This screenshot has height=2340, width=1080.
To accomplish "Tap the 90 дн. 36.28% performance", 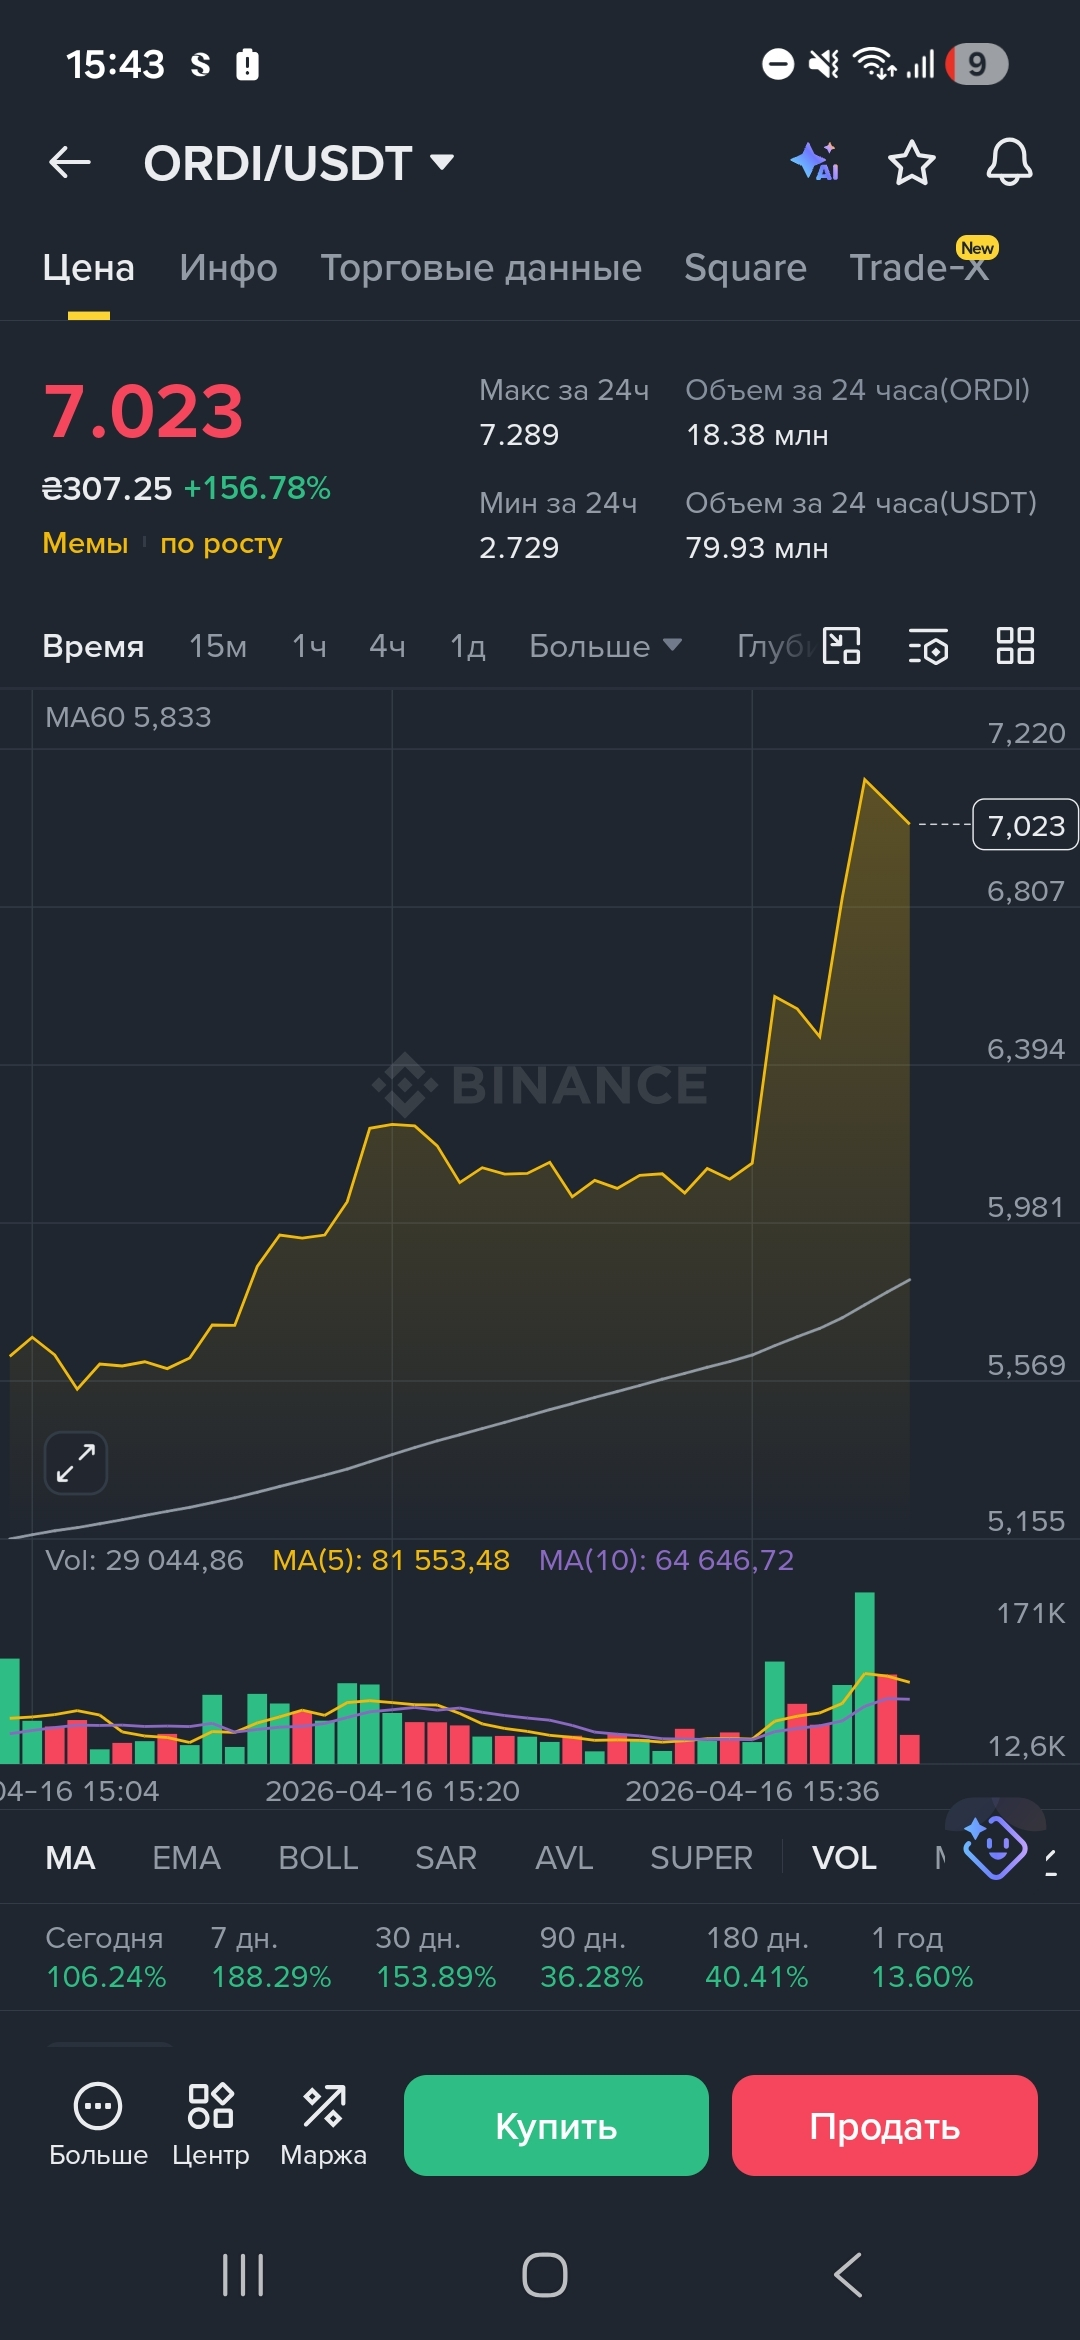I will [592, 1957].
